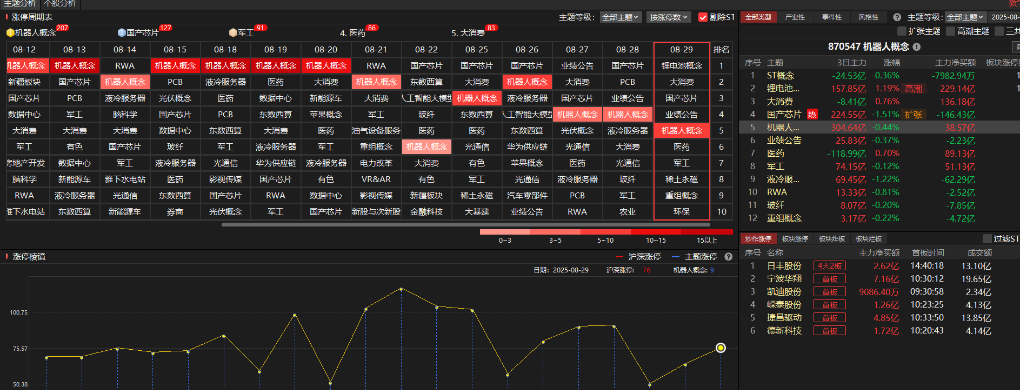Open the left 全部主题 dropdown
Screen dimensions: 1020x390
[x=621, y=18]
